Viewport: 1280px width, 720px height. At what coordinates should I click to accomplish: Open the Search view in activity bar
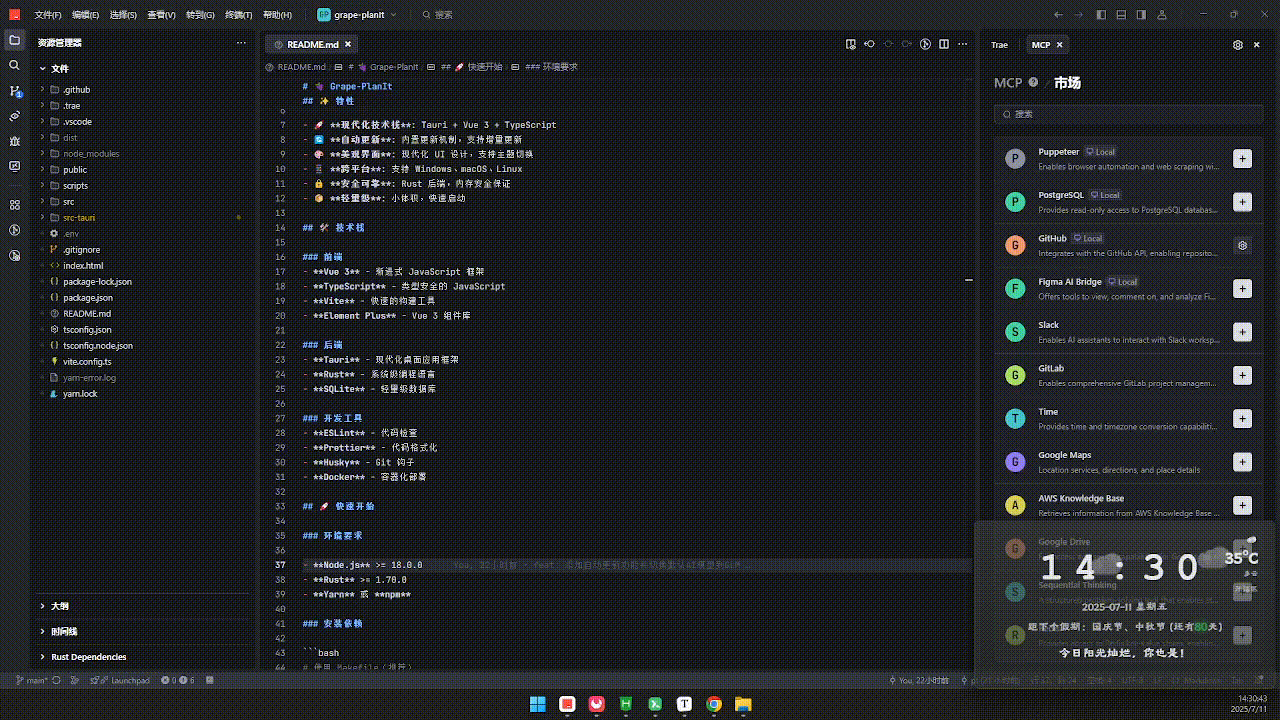click(x=14, y=65)
